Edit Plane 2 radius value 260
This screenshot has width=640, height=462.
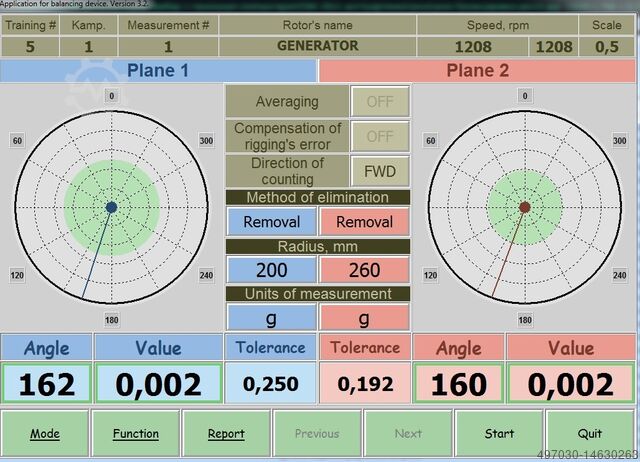363,270
